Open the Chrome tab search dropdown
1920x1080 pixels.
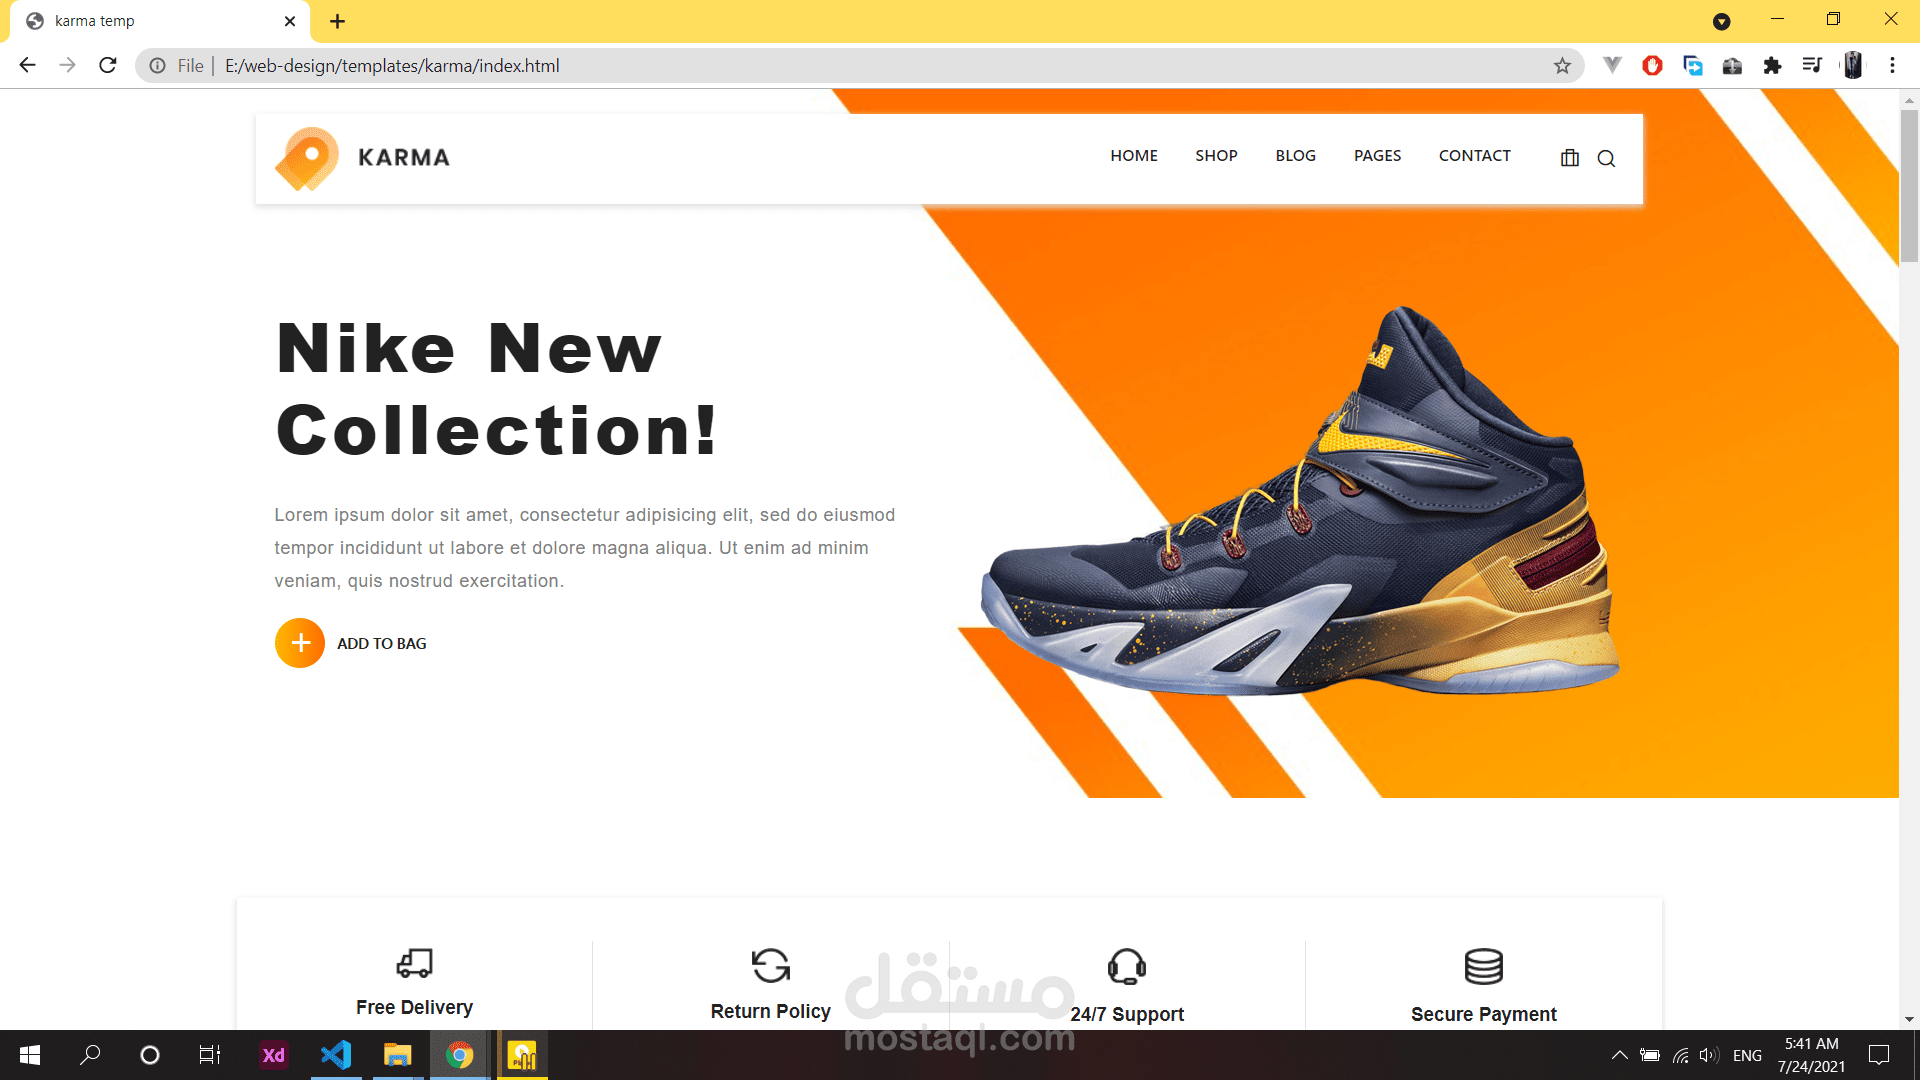1721,21
